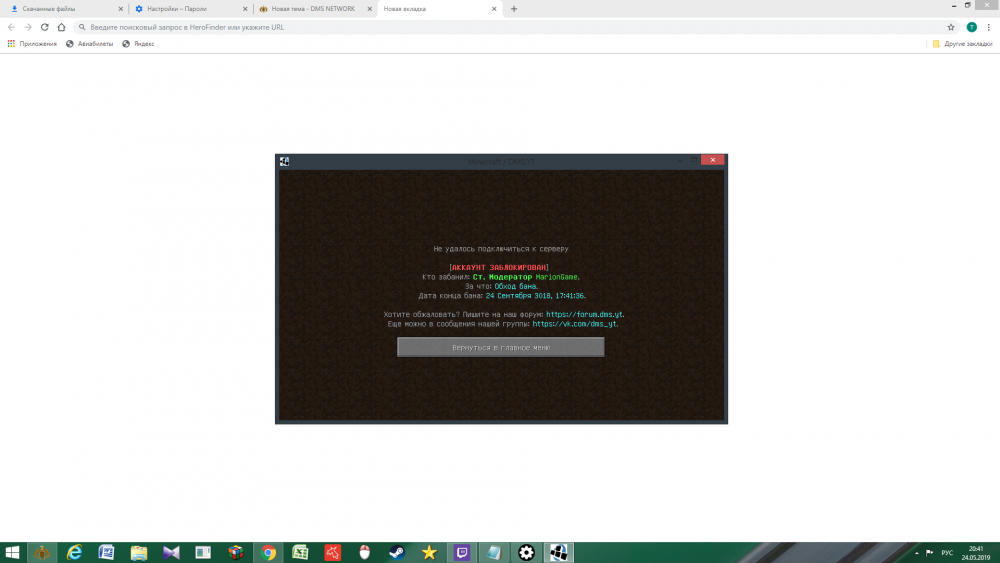This screenshot has width=1000, height=563.
Task: Click the browser back arrow
Action: pos(11,27)
